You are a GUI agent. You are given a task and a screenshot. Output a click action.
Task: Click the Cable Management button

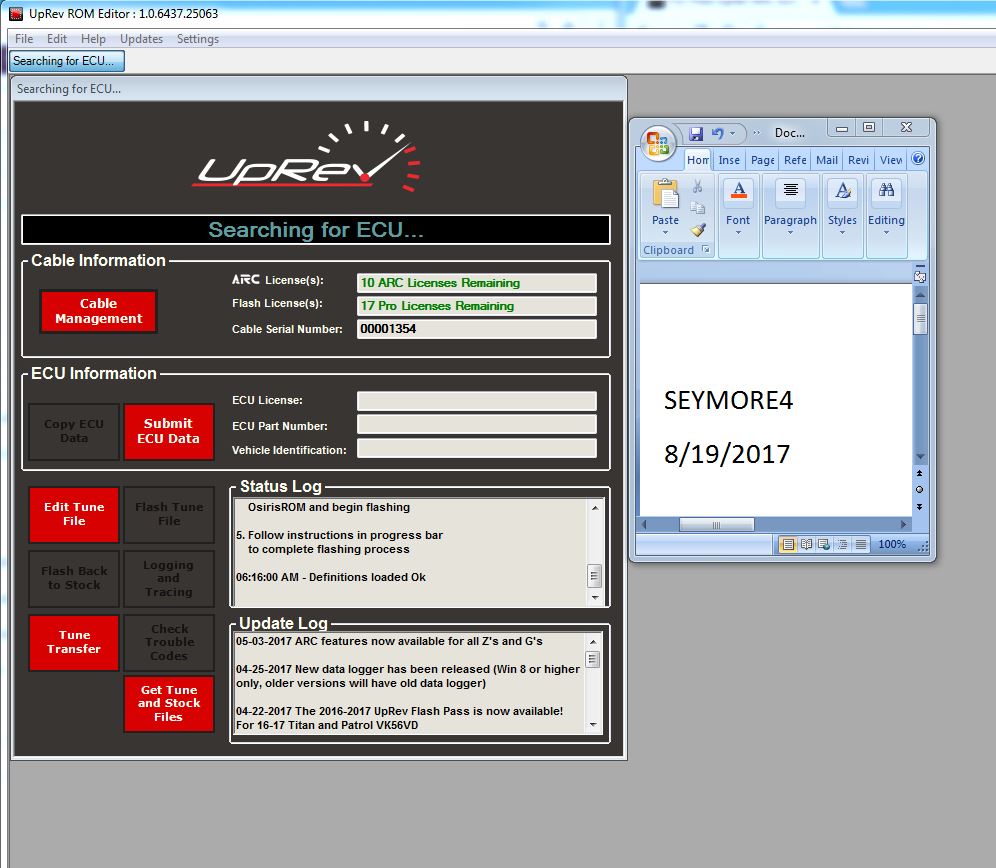98,311
